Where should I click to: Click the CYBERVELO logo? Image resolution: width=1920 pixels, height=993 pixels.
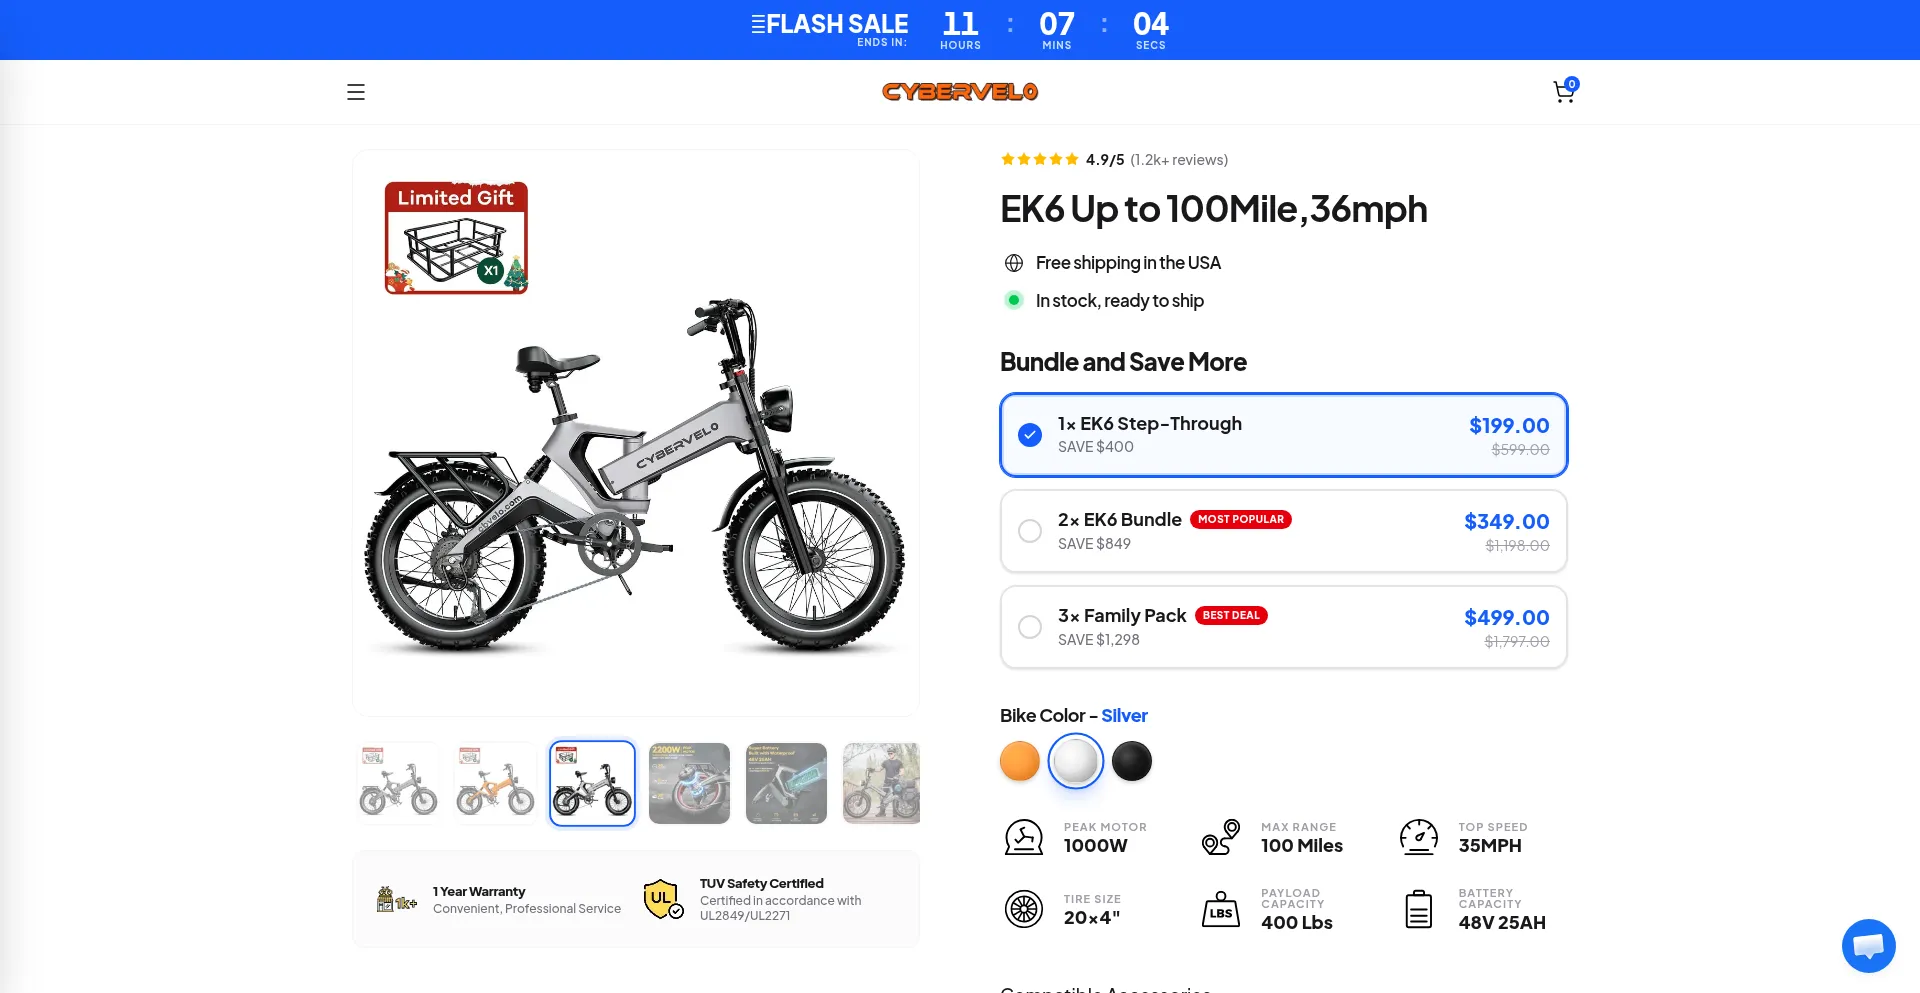(960, 92)
